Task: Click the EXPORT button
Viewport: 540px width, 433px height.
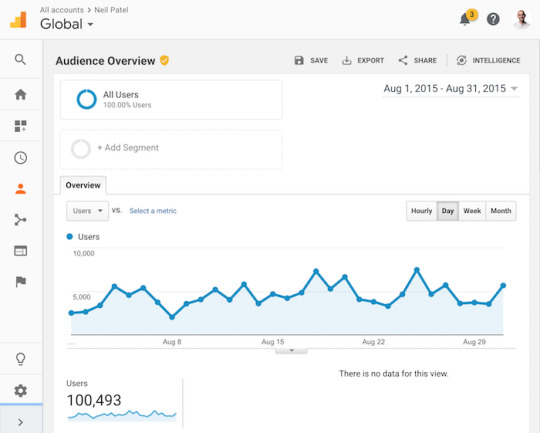Action: (363, 61)
